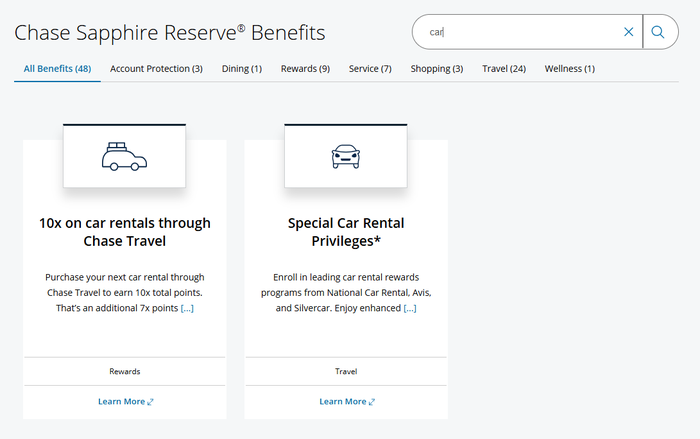Switch to the Rewards (9) tab
Viewport: 700px width, 439px height.
(305, 69)
